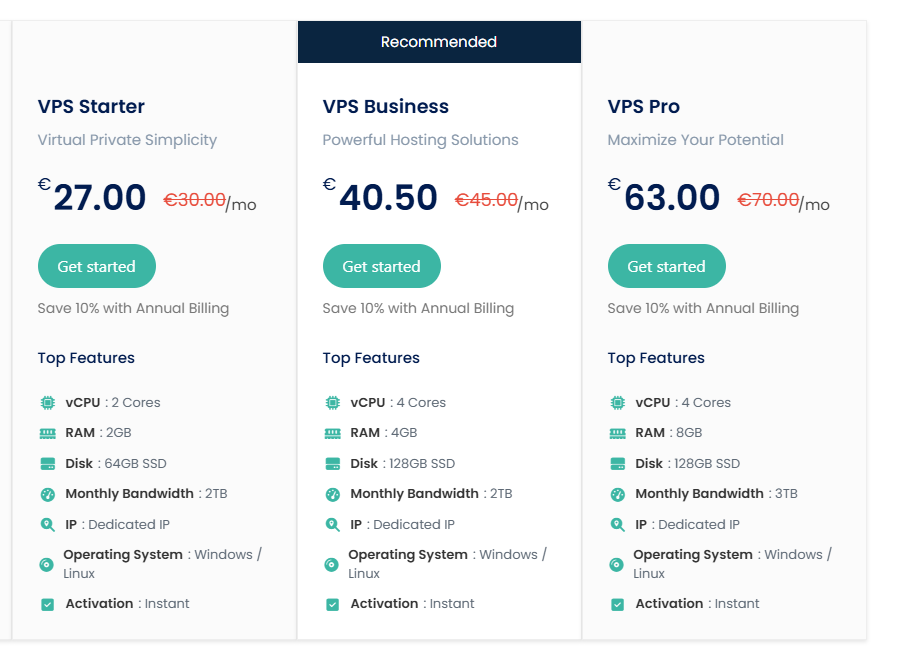
Task: Click the RAM icon in VPS Pro features
Action: click(x=617, y=433)
